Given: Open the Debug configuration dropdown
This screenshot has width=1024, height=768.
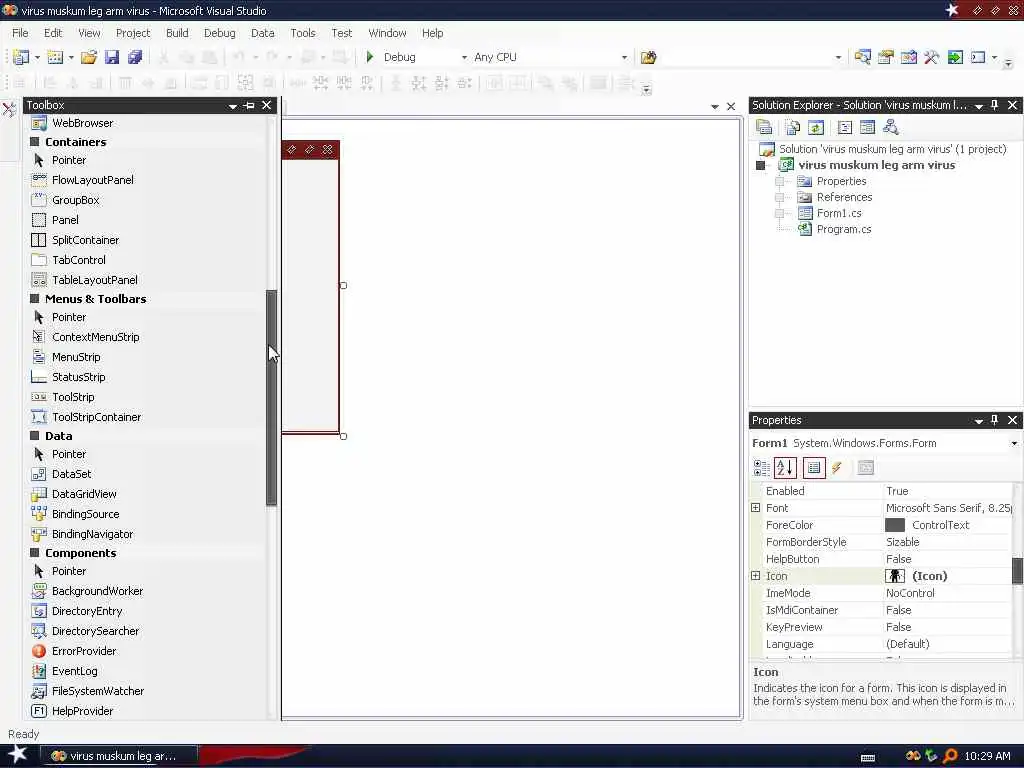Looking at the screenshot, I should 464,57.
